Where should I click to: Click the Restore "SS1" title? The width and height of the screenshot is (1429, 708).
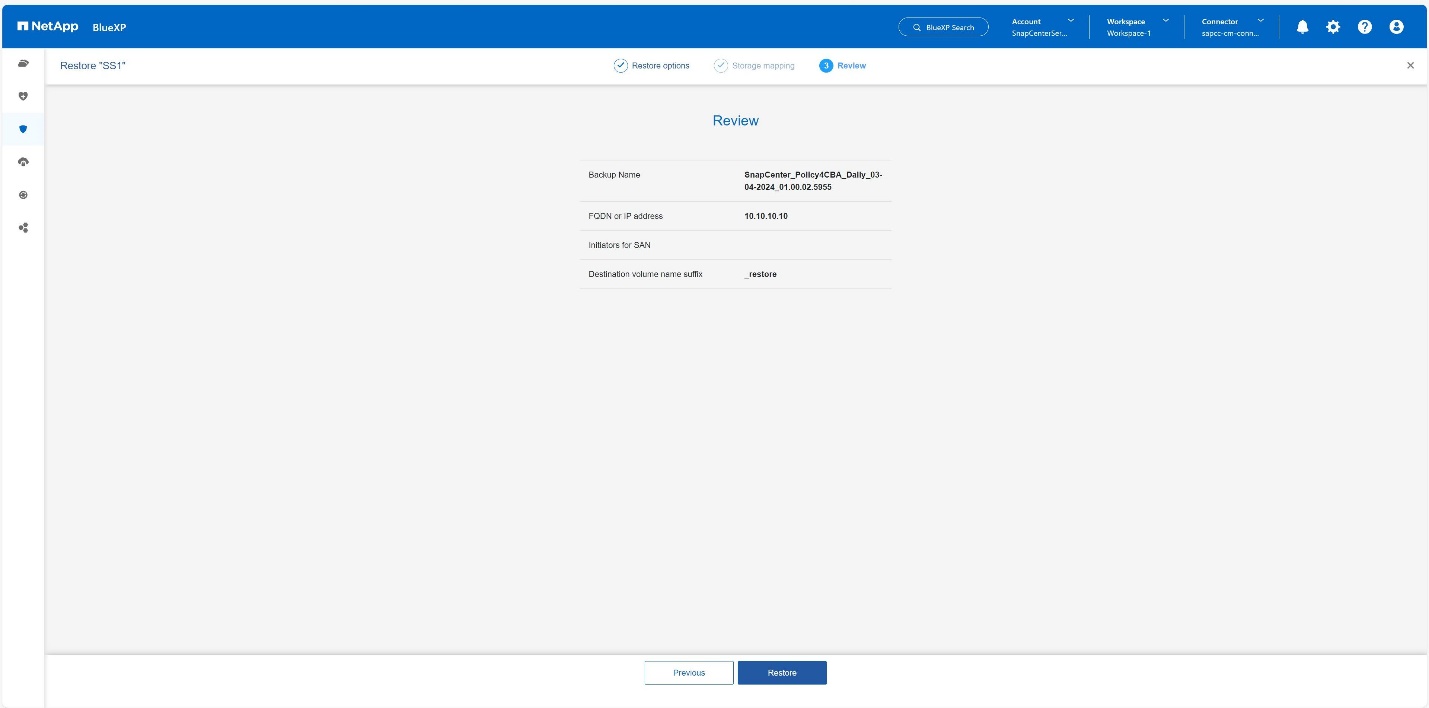pyautogui.click(x=93, y=66)
